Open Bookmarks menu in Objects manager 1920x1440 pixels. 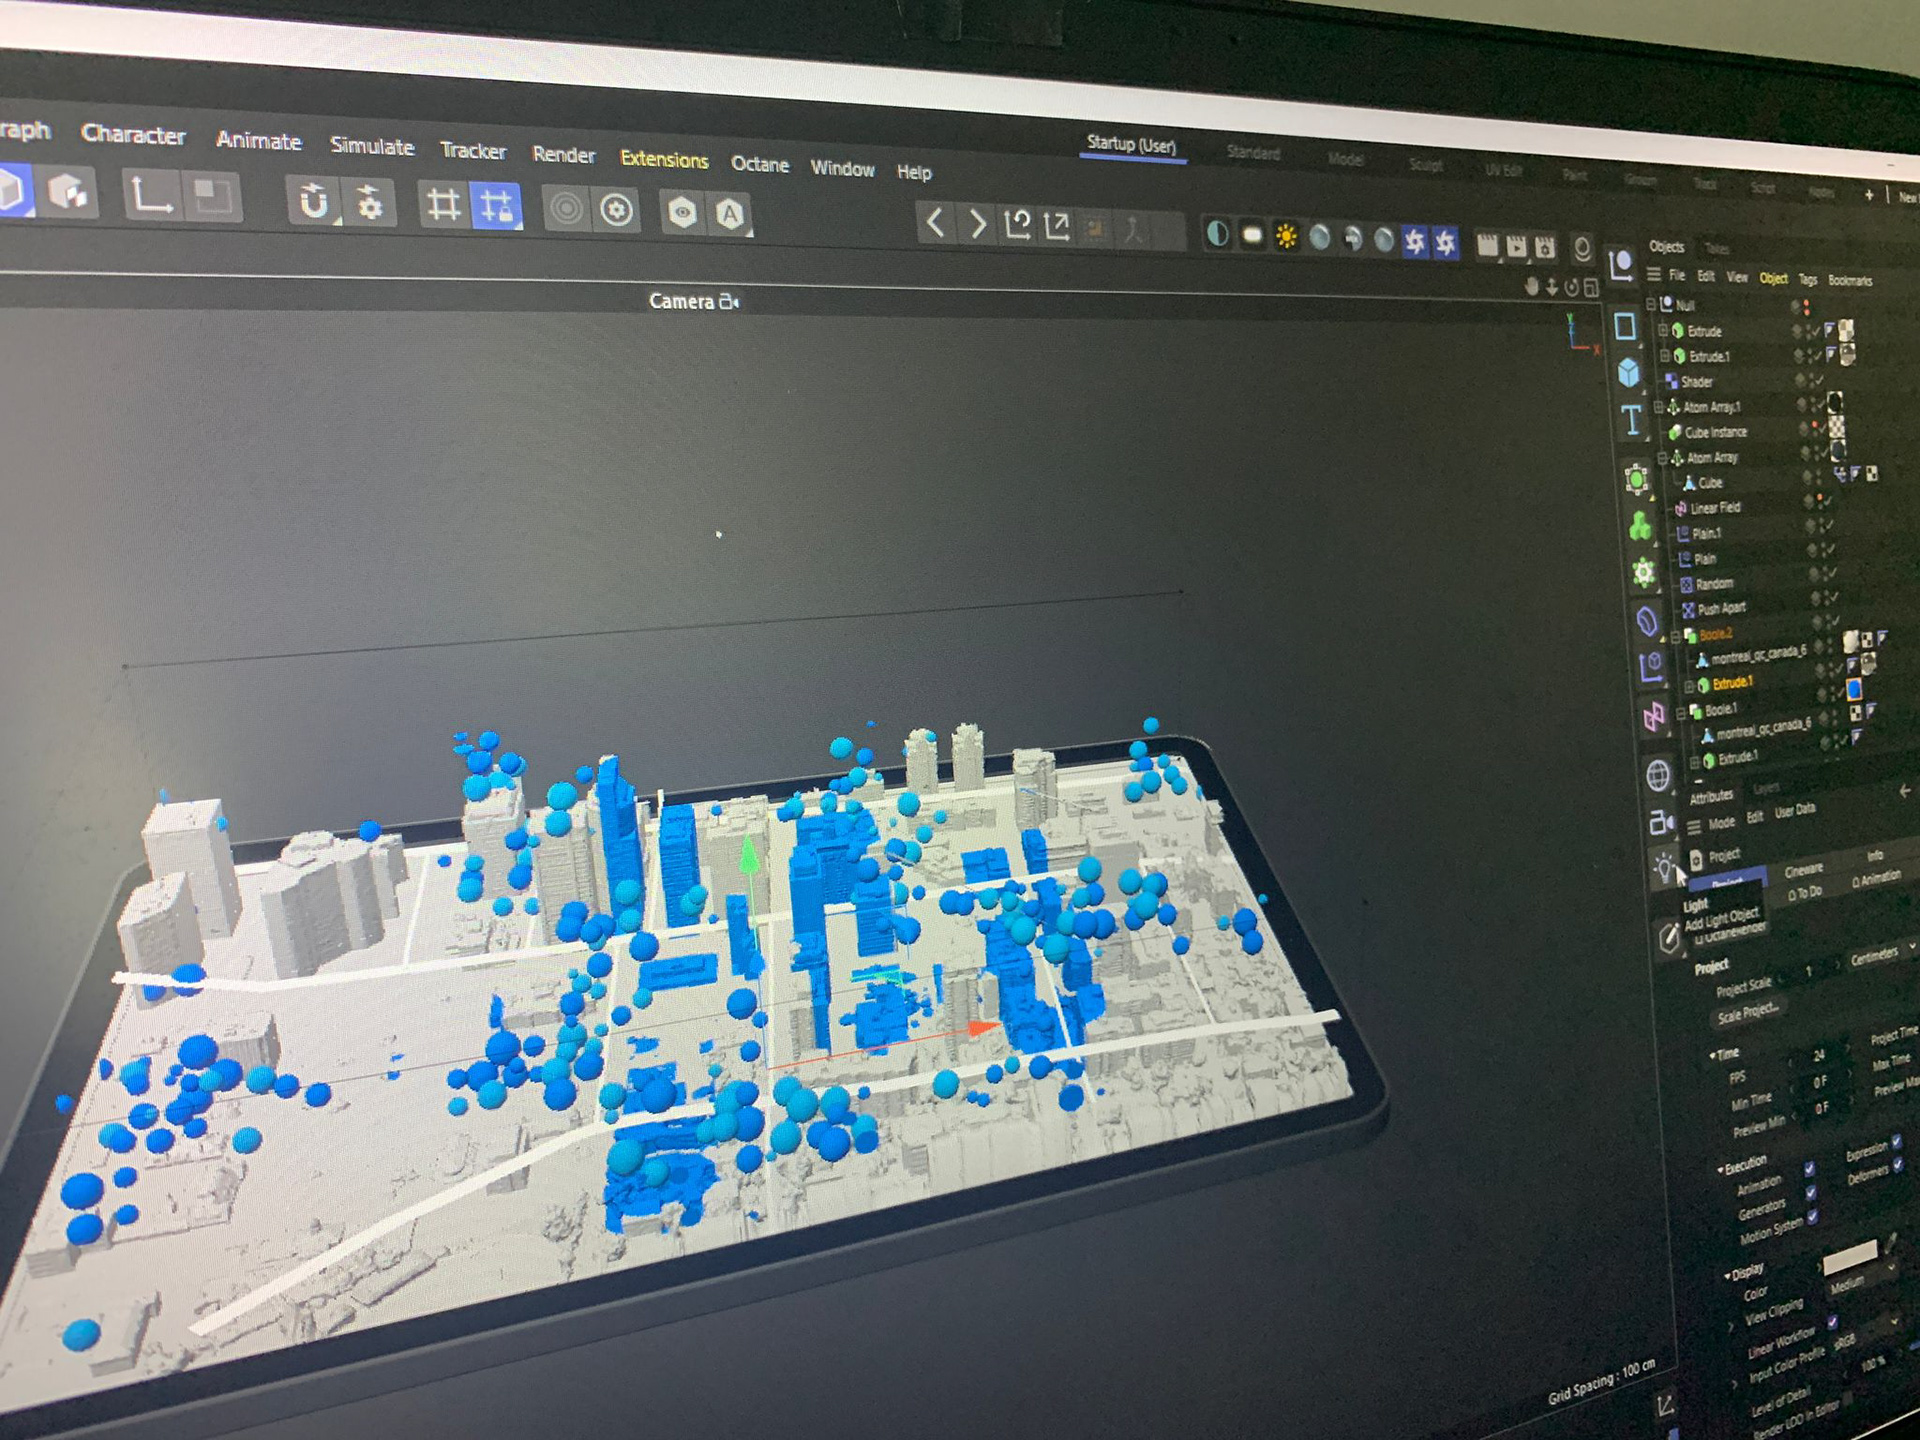1850,281
